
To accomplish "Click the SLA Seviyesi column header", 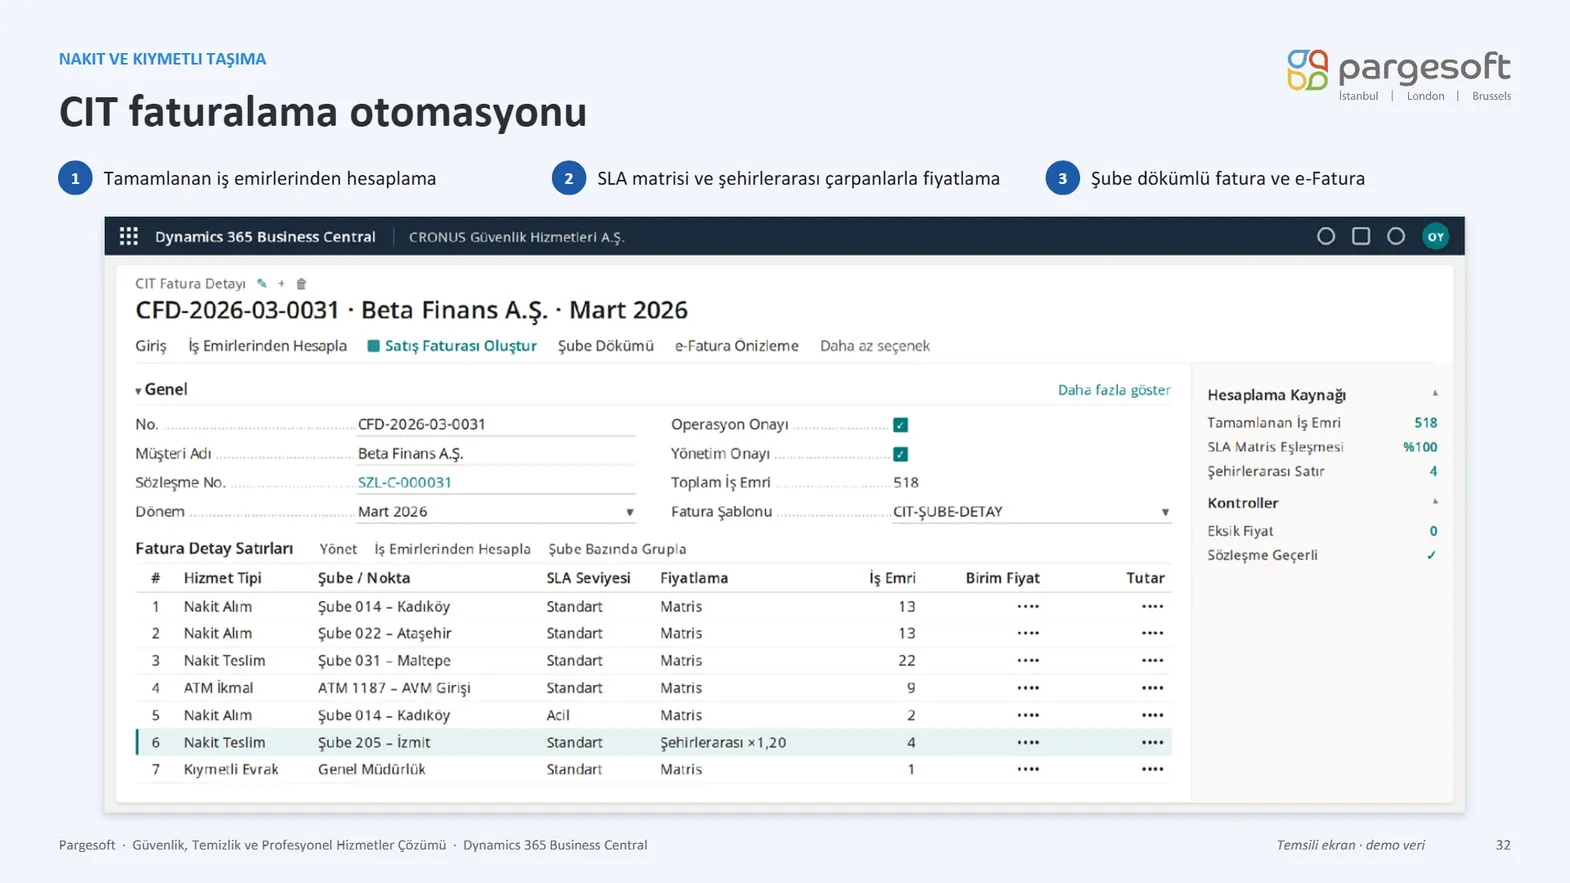I will [588, 578].
